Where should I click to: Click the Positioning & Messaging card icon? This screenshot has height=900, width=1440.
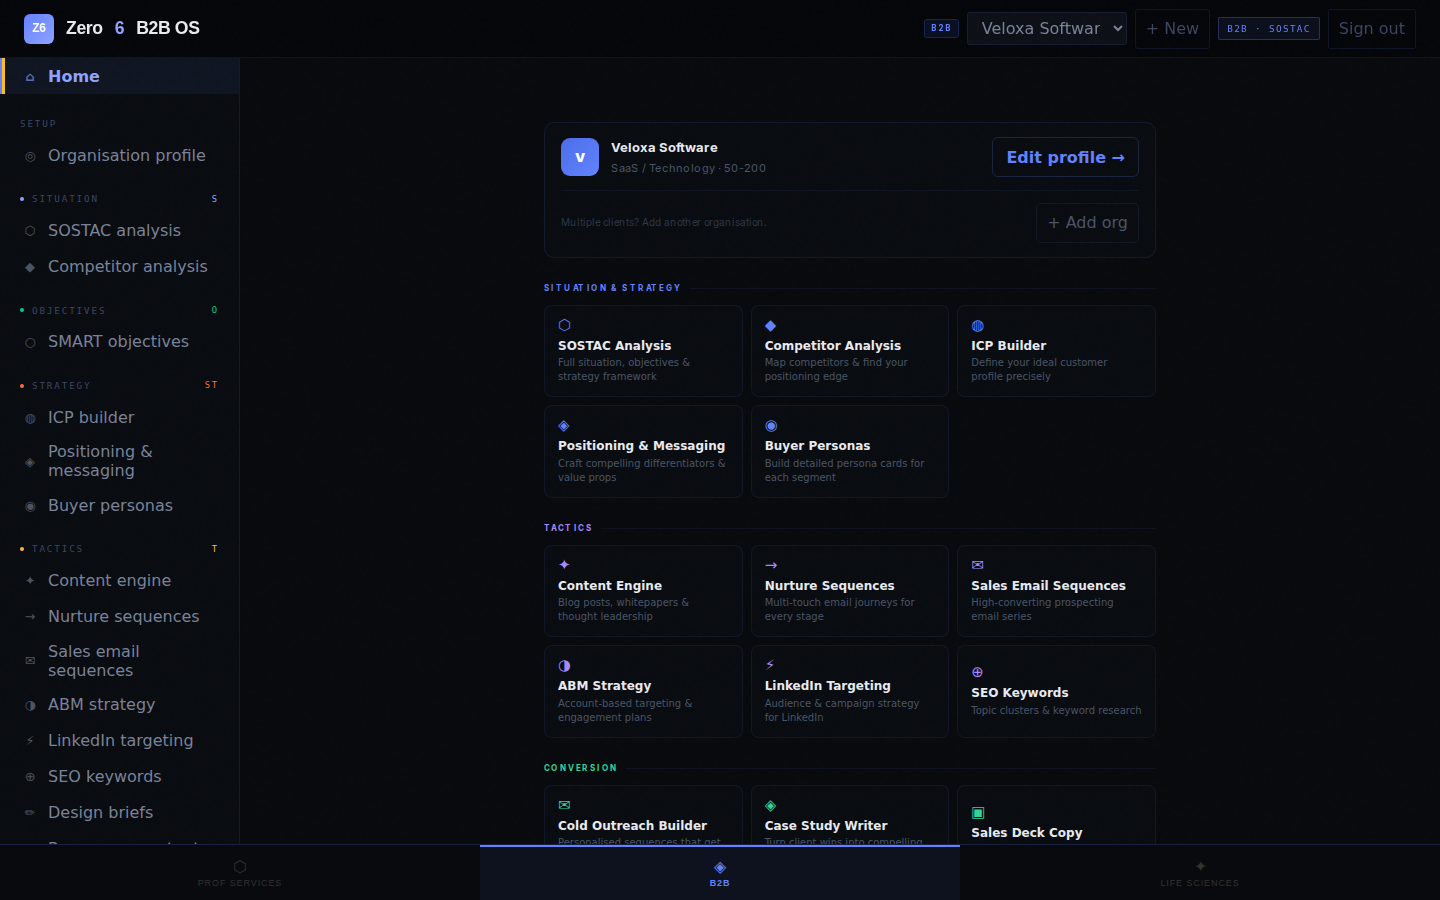point(564,426)
